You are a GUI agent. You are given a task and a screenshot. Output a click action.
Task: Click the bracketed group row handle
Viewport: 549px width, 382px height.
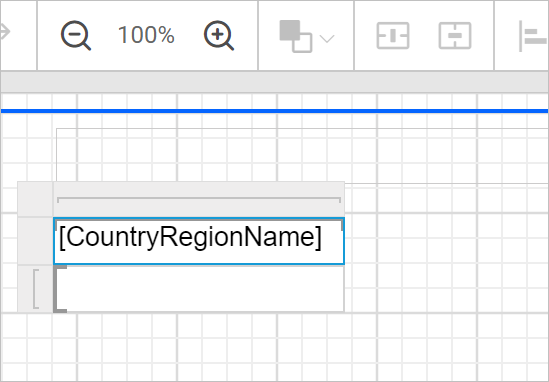pyautogui.click(x=35, y=289)
